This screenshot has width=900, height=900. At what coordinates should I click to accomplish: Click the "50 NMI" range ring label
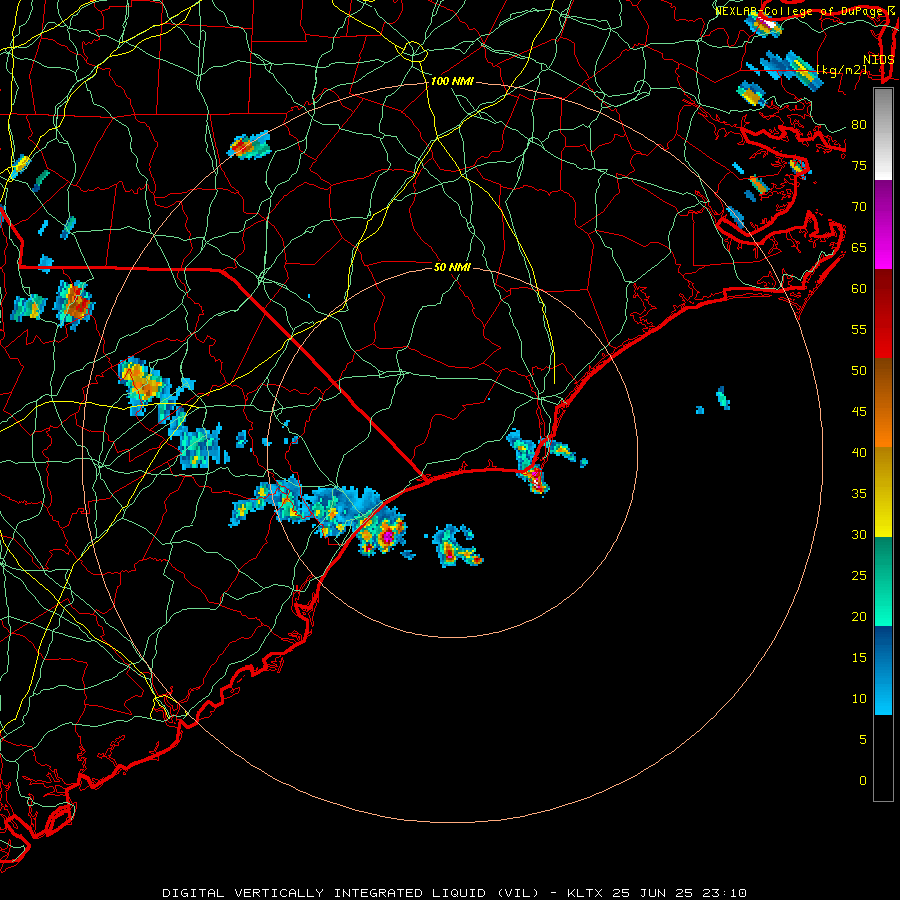tap(452, 267)
